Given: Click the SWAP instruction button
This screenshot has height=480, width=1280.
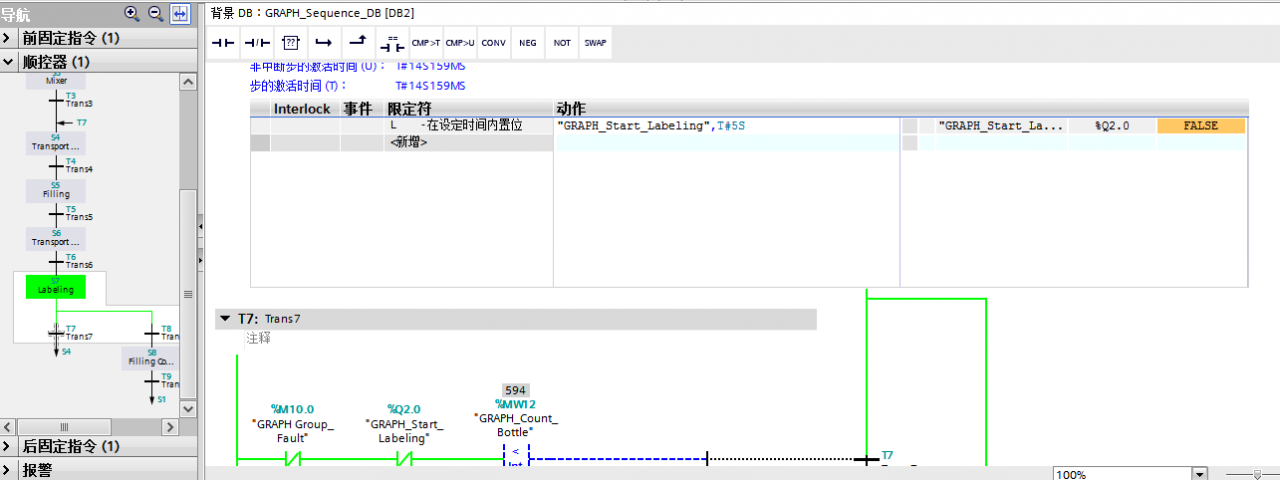Looking at the screenshot, I should point(595,43).
